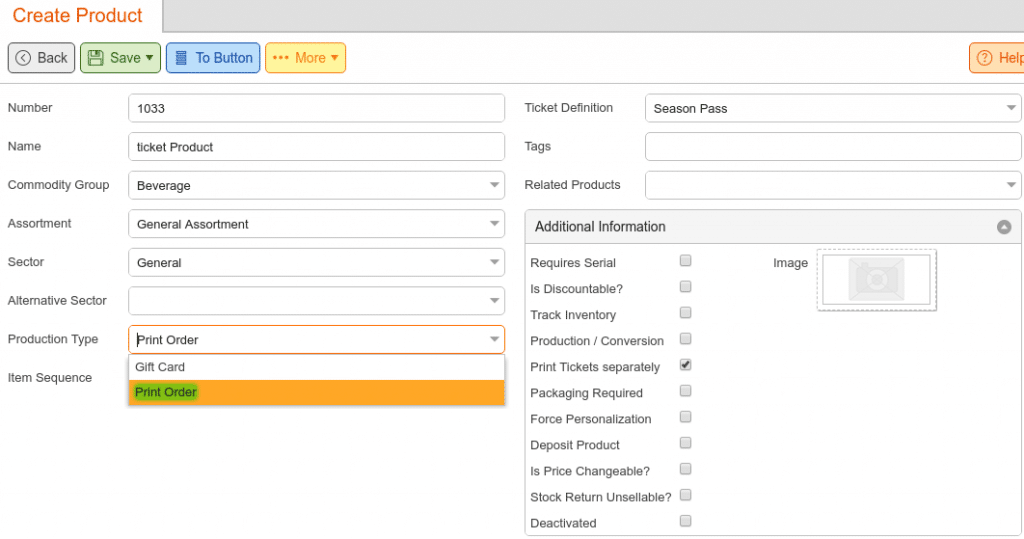Click the Production Type label
1024x539 pixels.
pos(53,339)
